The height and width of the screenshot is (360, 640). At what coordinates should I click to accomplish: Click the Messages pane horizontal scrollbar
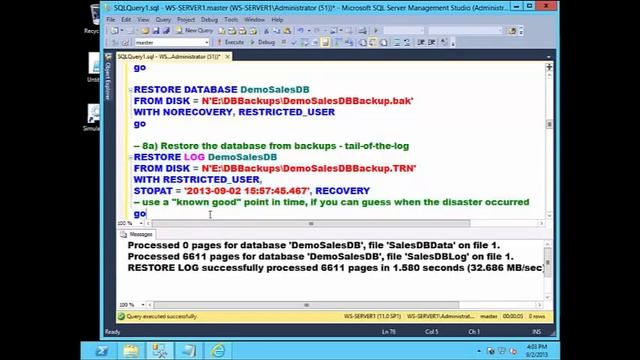[306, 304]
